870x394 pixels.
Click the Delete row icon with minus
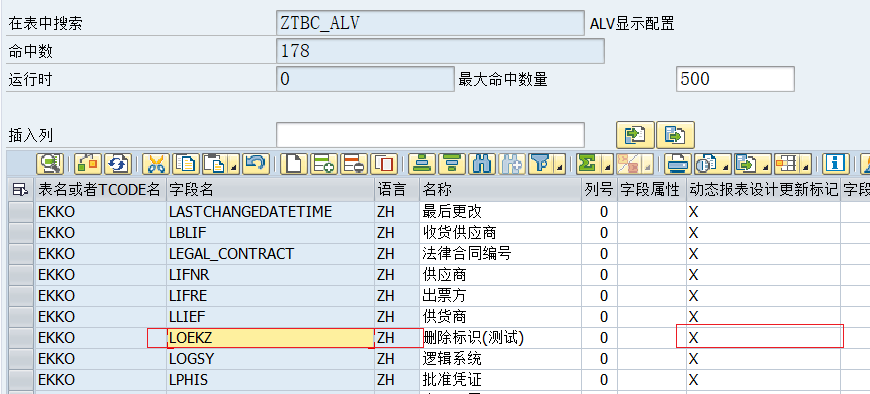[353, 164]
